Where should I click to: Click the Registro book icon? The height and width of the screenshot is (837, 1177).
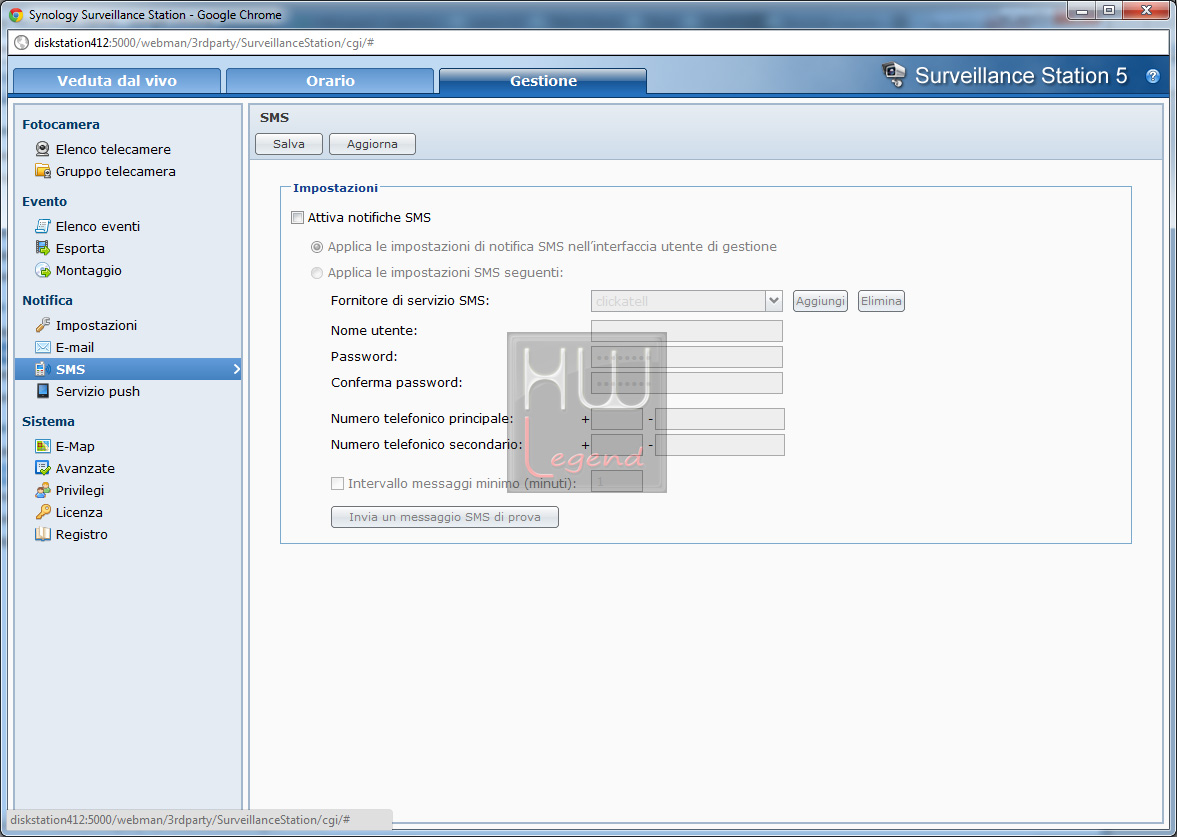43,534
